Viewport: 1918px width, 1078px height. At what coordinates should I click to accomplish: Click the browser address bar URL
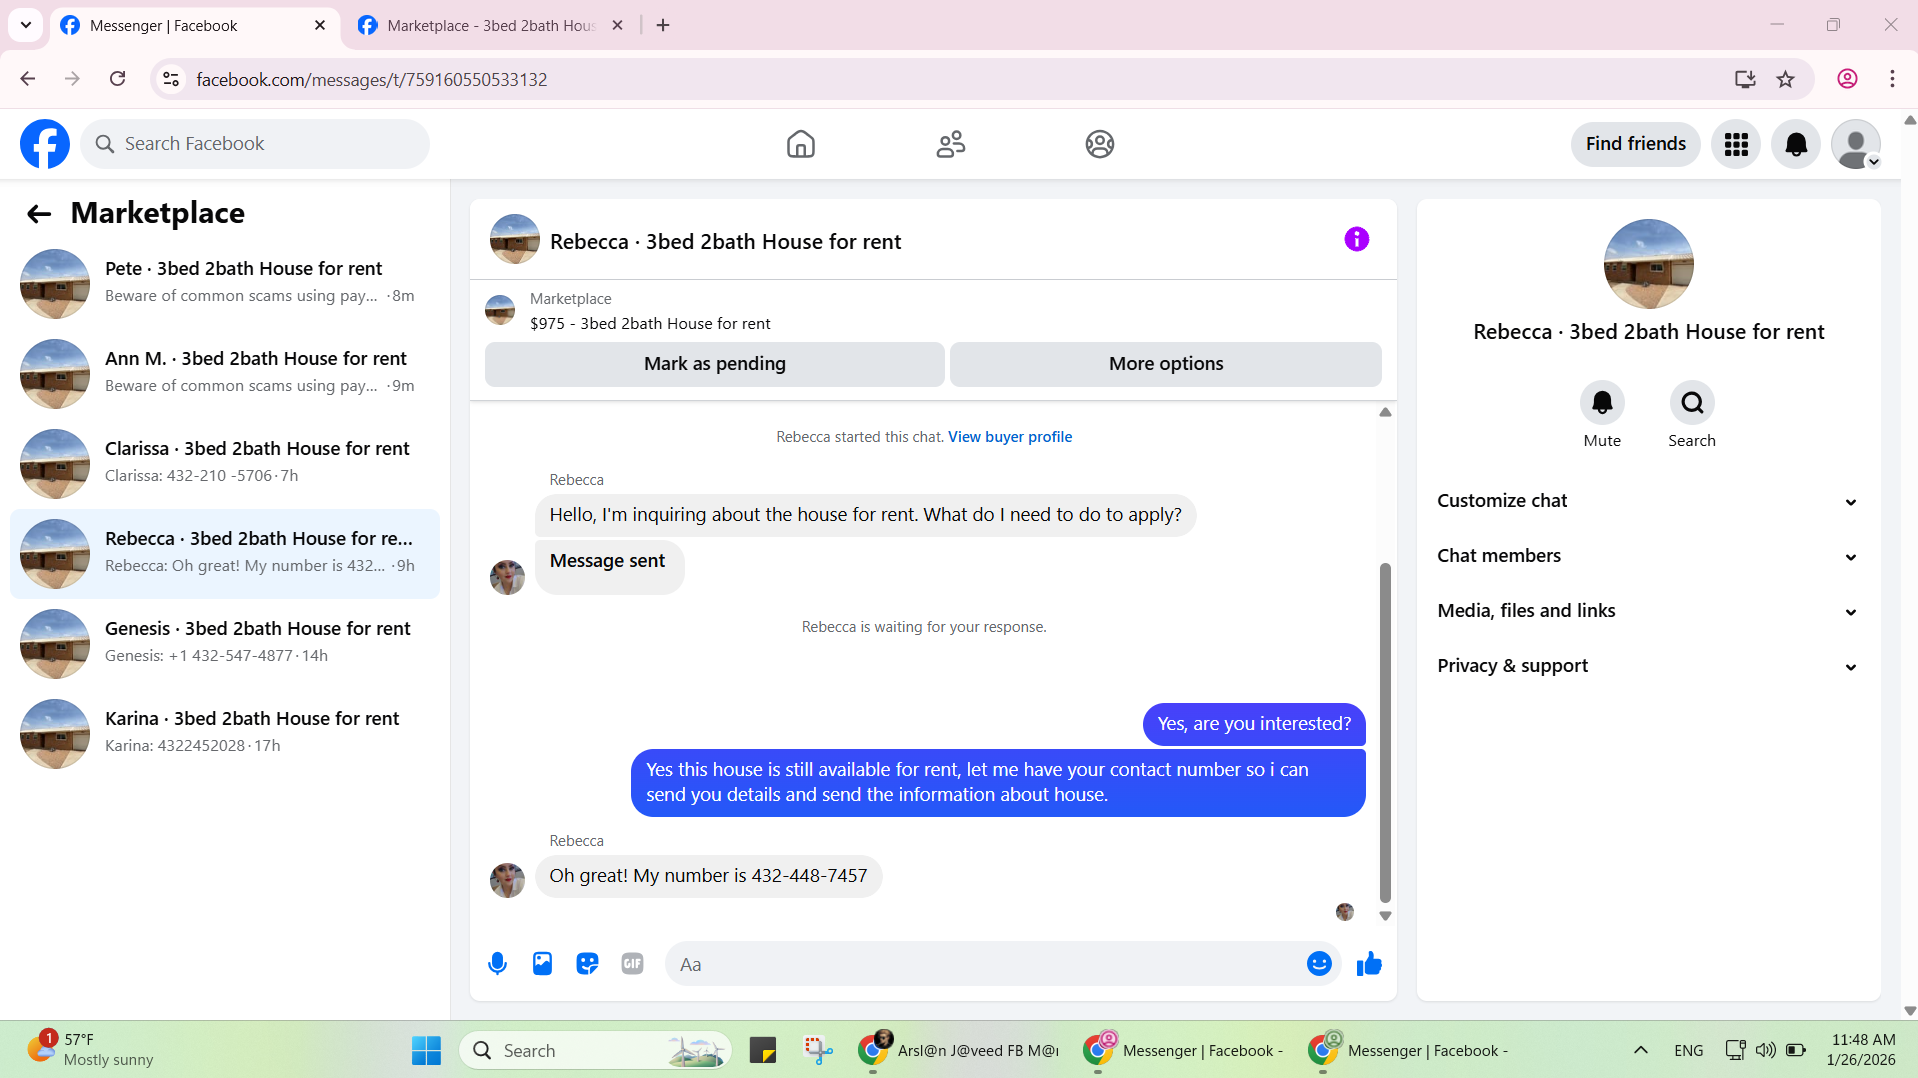pos(371,79)
